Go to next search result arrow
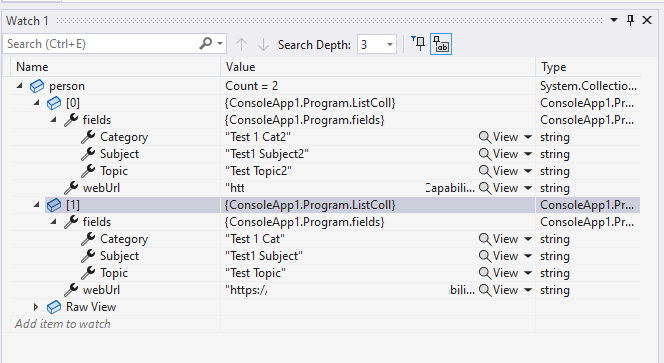The height and width of the screenshot is (363, 664). click(x=263, y=44)
